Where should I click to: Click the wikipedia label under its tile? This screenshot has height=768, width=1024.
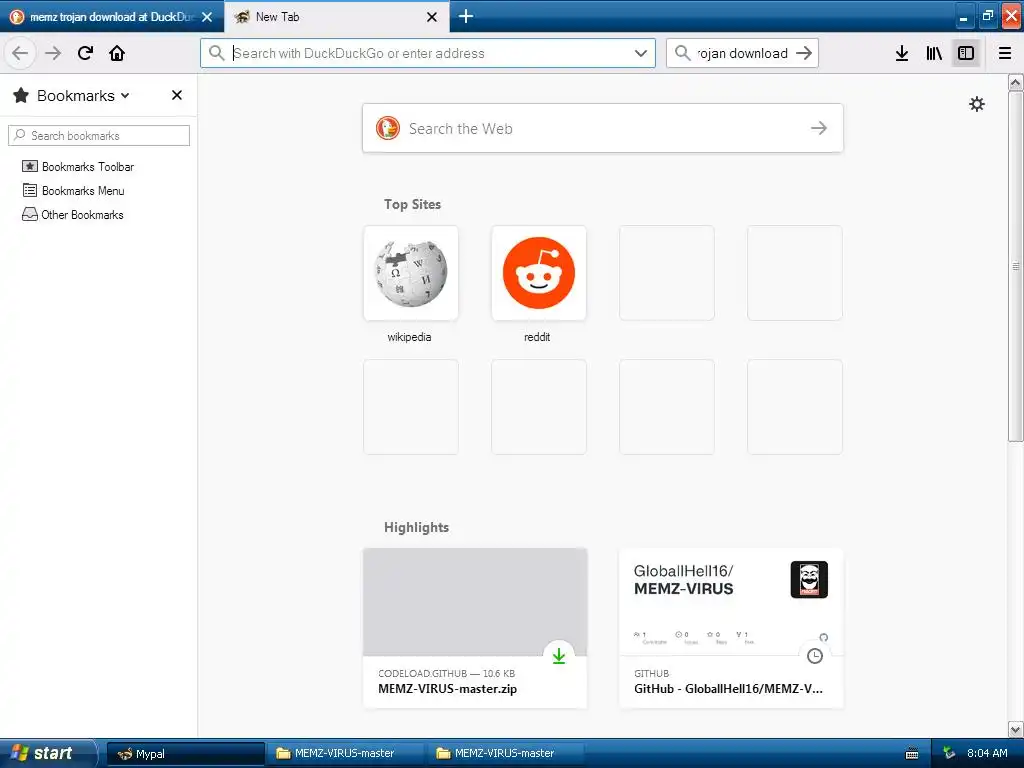409,337
